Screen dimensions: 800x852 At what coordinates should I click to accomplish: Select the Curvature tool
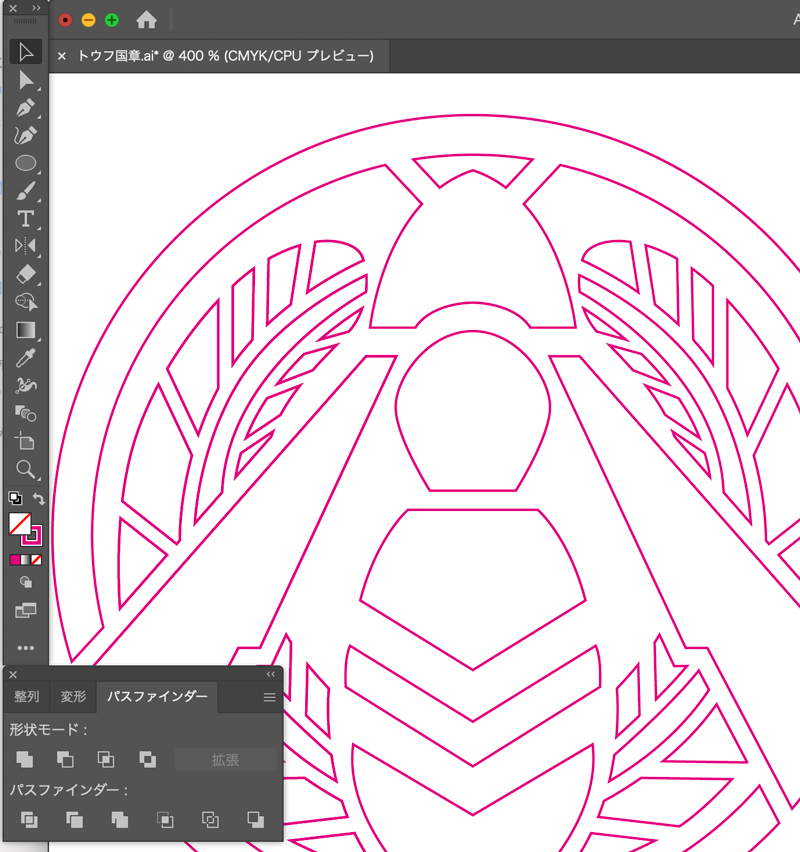pyautogui.click(x=26, y=135)
